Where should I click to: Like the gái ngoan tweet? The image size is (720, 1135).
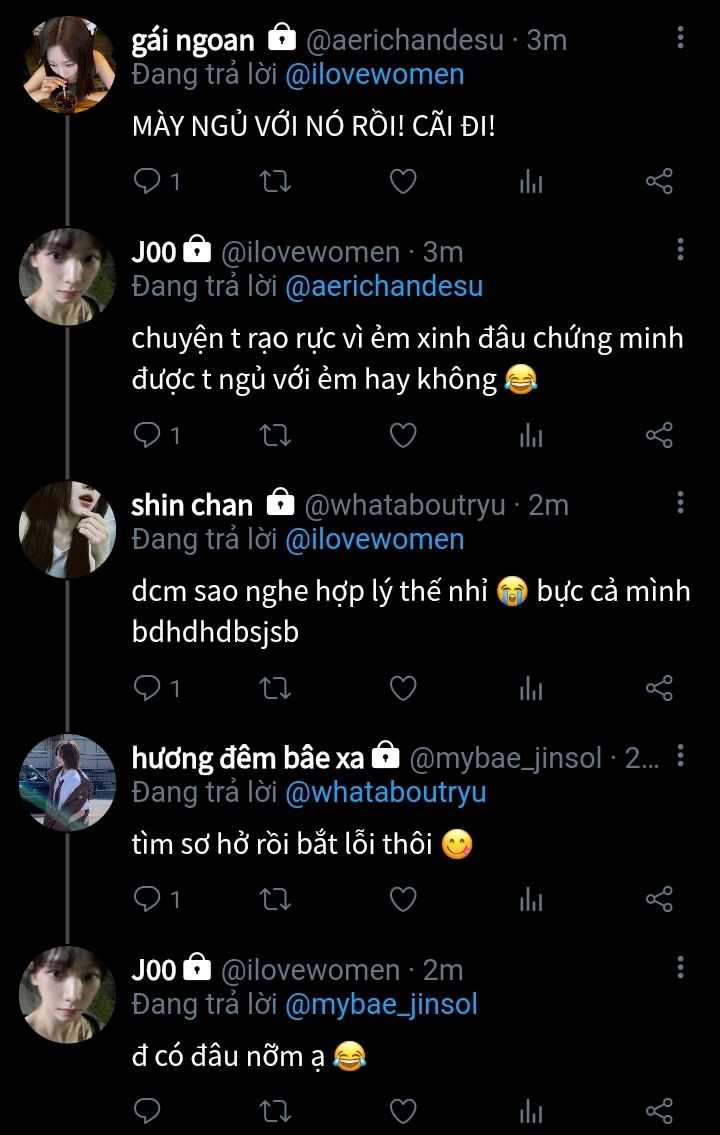click(x=402, y=182)
